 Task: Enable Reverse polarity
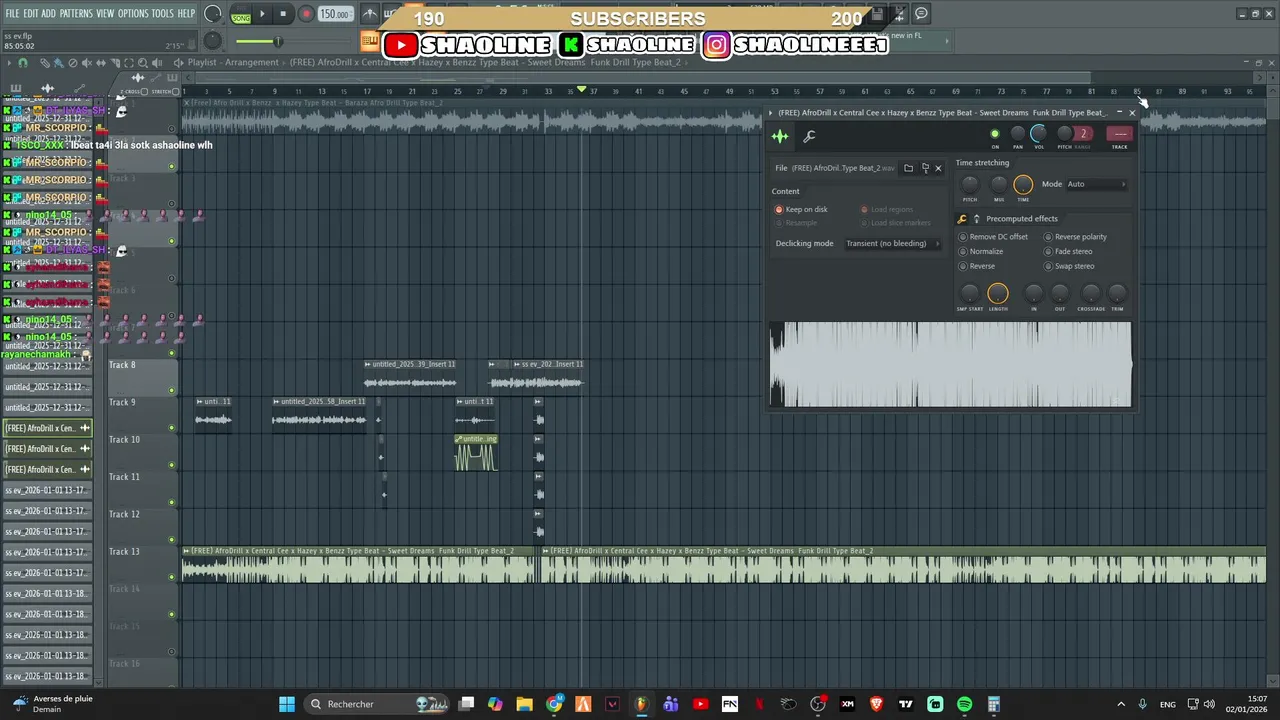[x=1076, y=237]
